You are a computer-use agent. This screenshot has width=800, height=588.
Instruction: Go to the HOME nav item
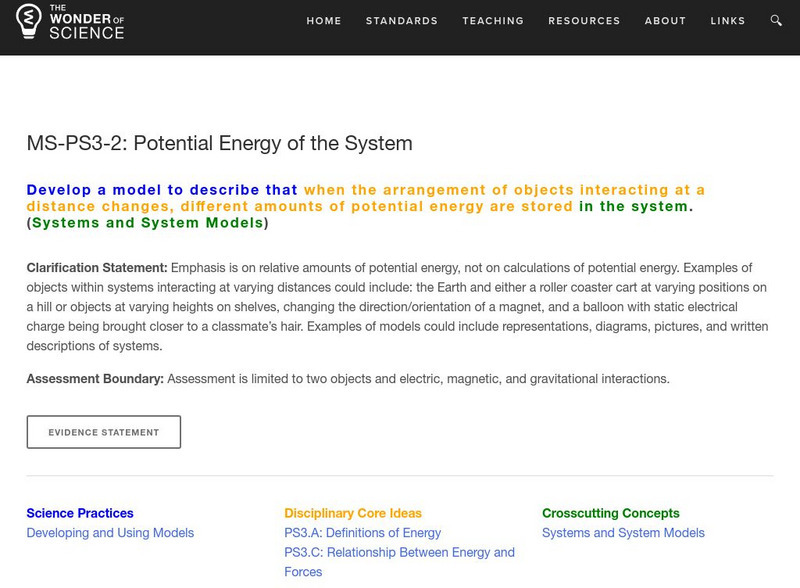pos(324,21)
